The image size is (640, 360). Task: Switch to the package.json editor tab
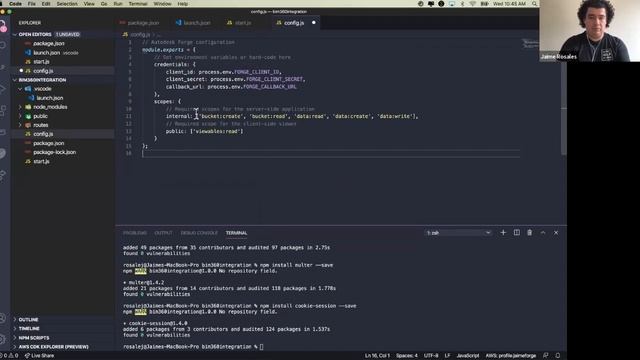140,23
